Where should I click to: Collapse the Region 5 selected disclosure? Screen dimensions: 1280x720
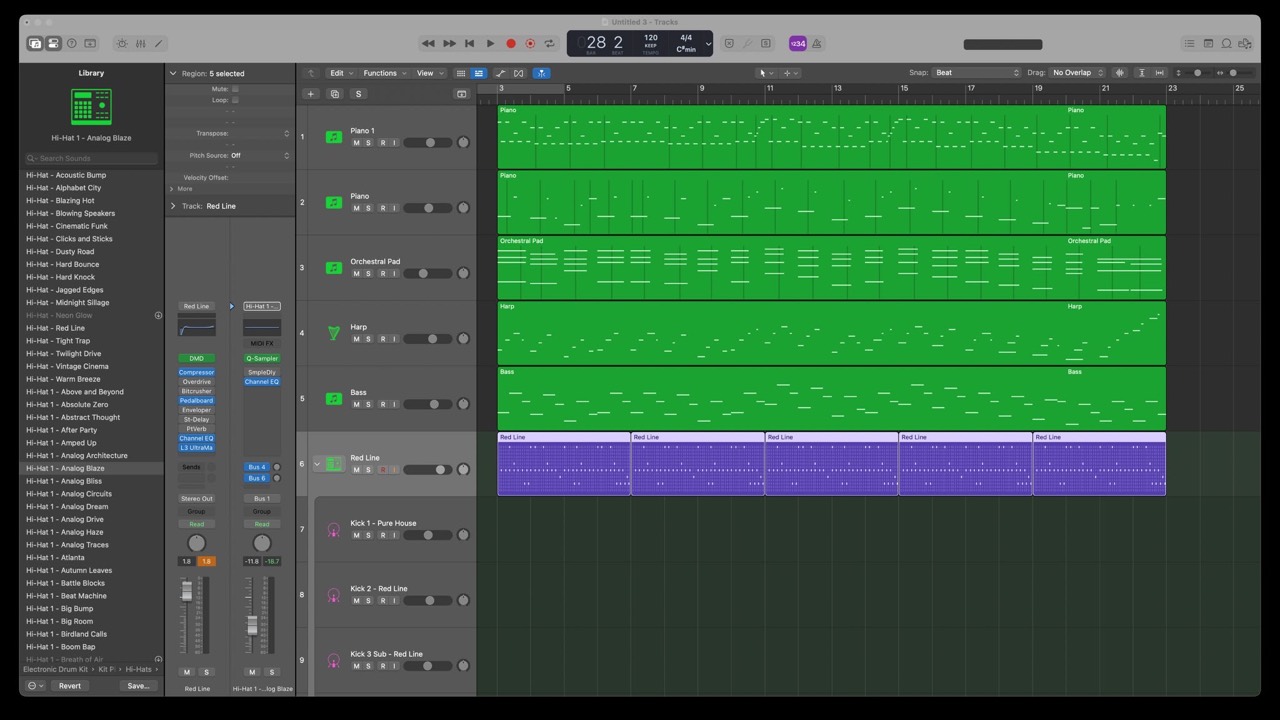coord(172,73)
